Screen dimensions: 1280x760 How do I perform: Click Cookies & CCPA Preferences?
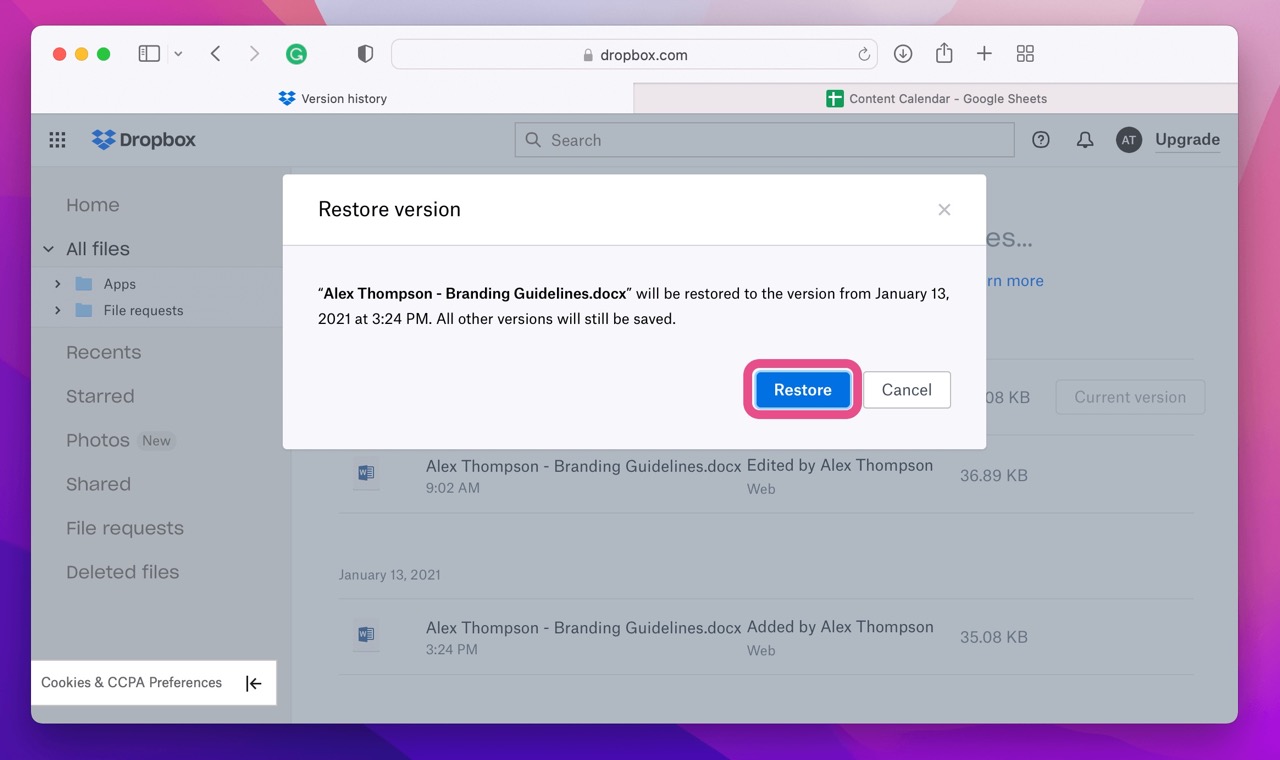[x=131, y=682]
